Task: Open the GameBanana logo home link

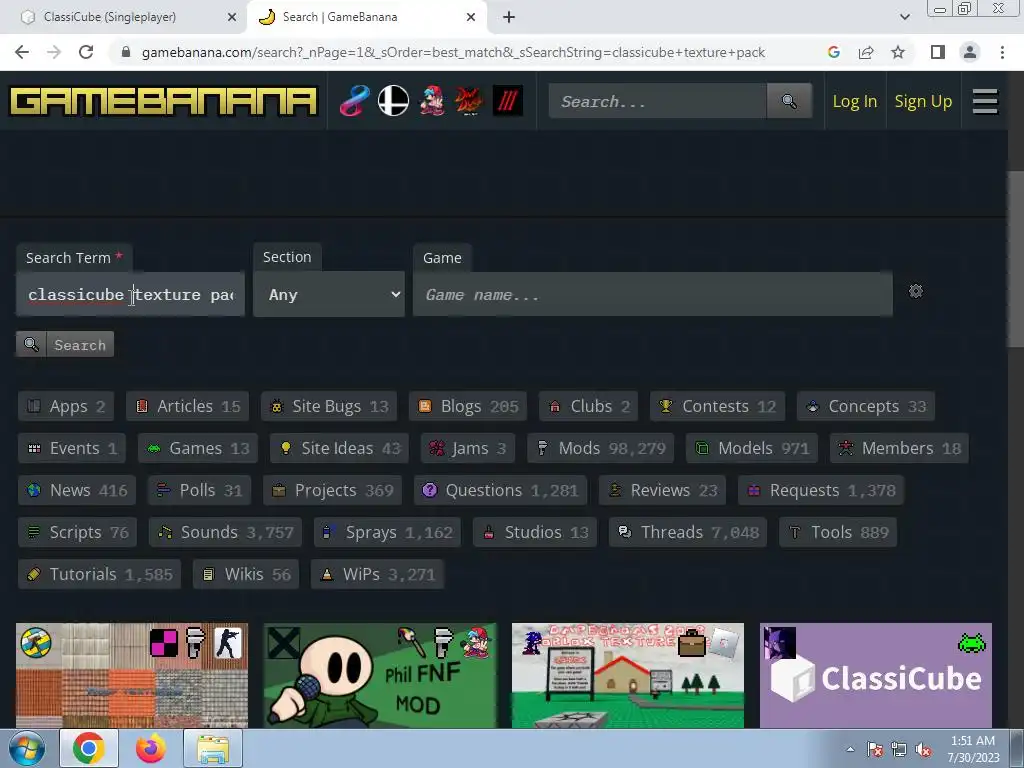Action: click(x=163, y=101)
